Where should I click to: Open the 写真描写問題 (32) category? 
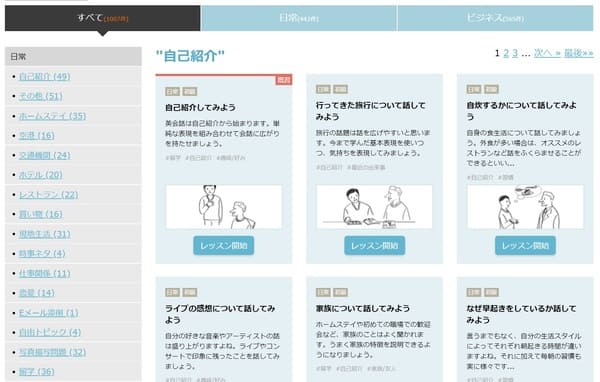pos(52,352)
